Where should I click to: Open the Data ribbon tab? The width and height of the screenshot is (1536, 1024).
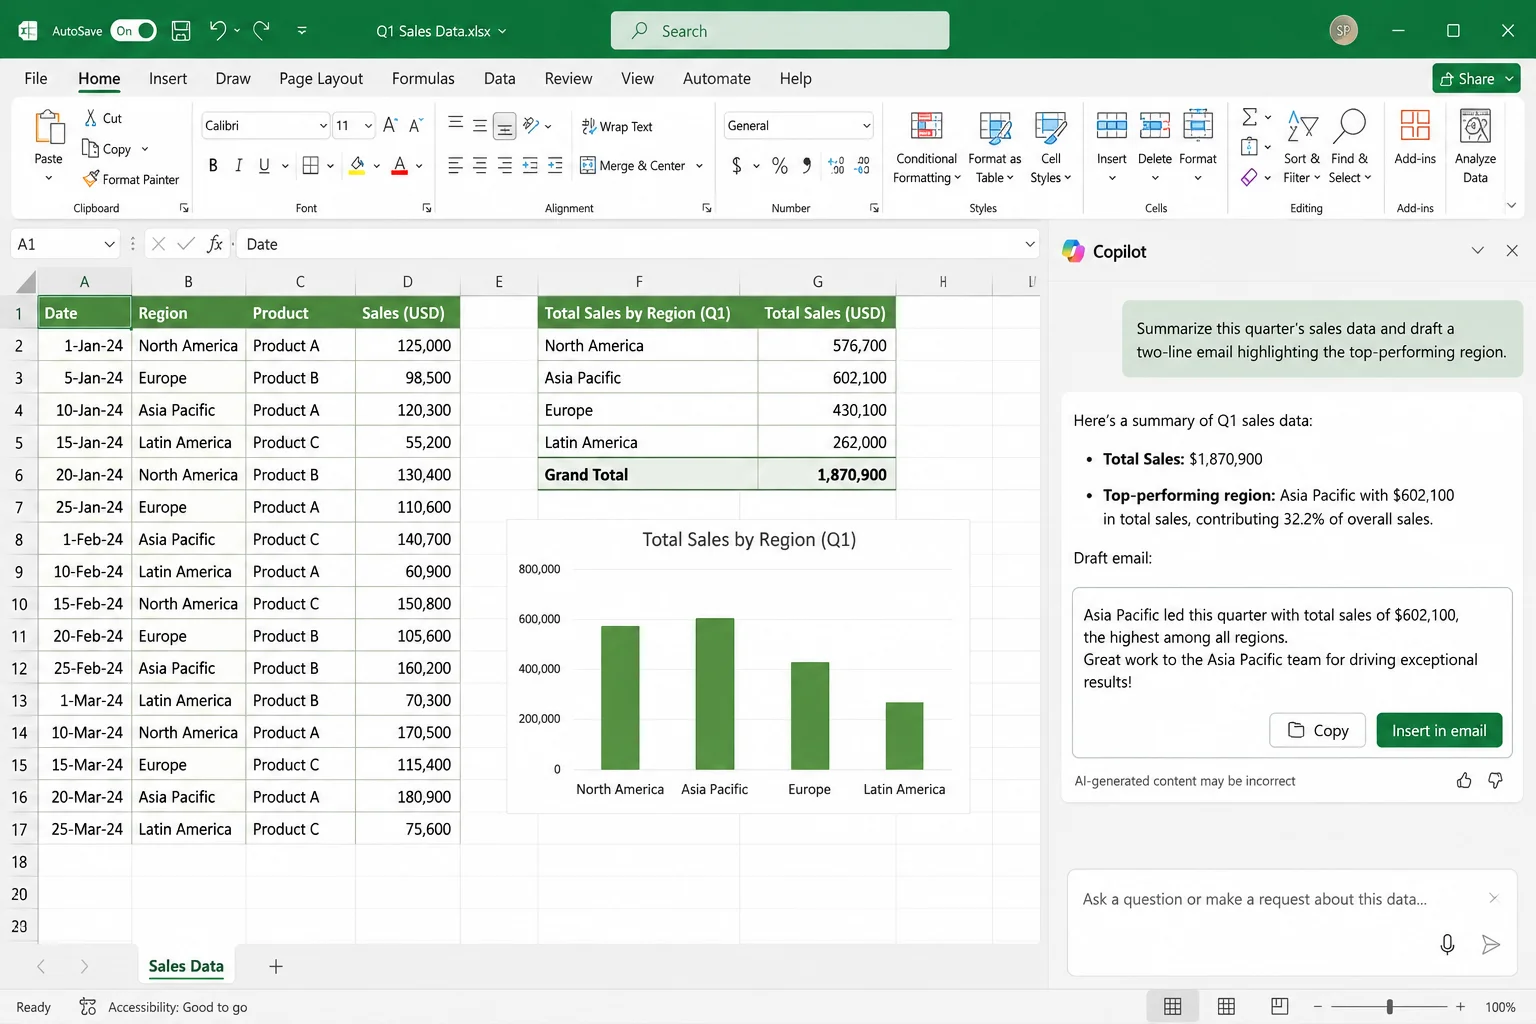pyautogui.click(x=499, y=78)
